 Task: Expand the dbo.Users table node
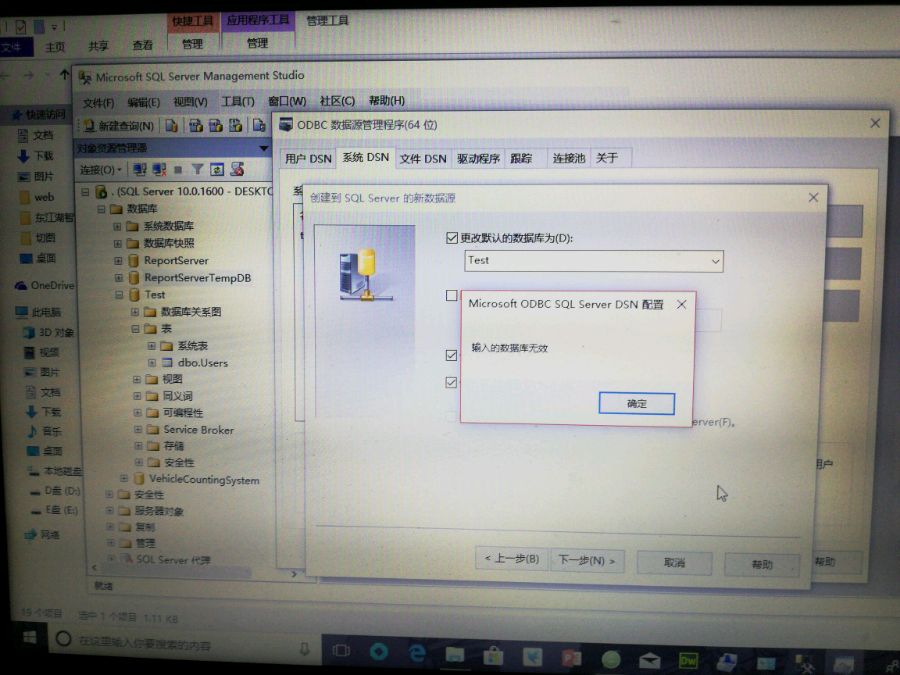[x=152, y=363]
